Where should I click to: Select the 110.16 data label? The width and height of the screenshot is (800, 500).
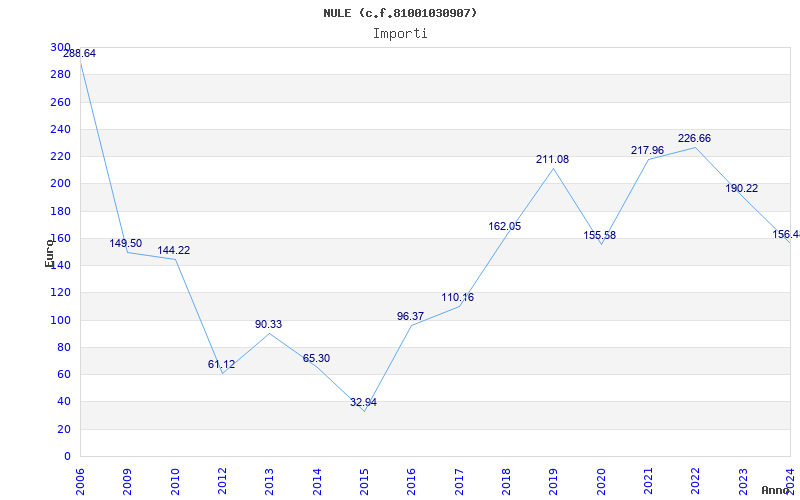[x=458, y=297]
